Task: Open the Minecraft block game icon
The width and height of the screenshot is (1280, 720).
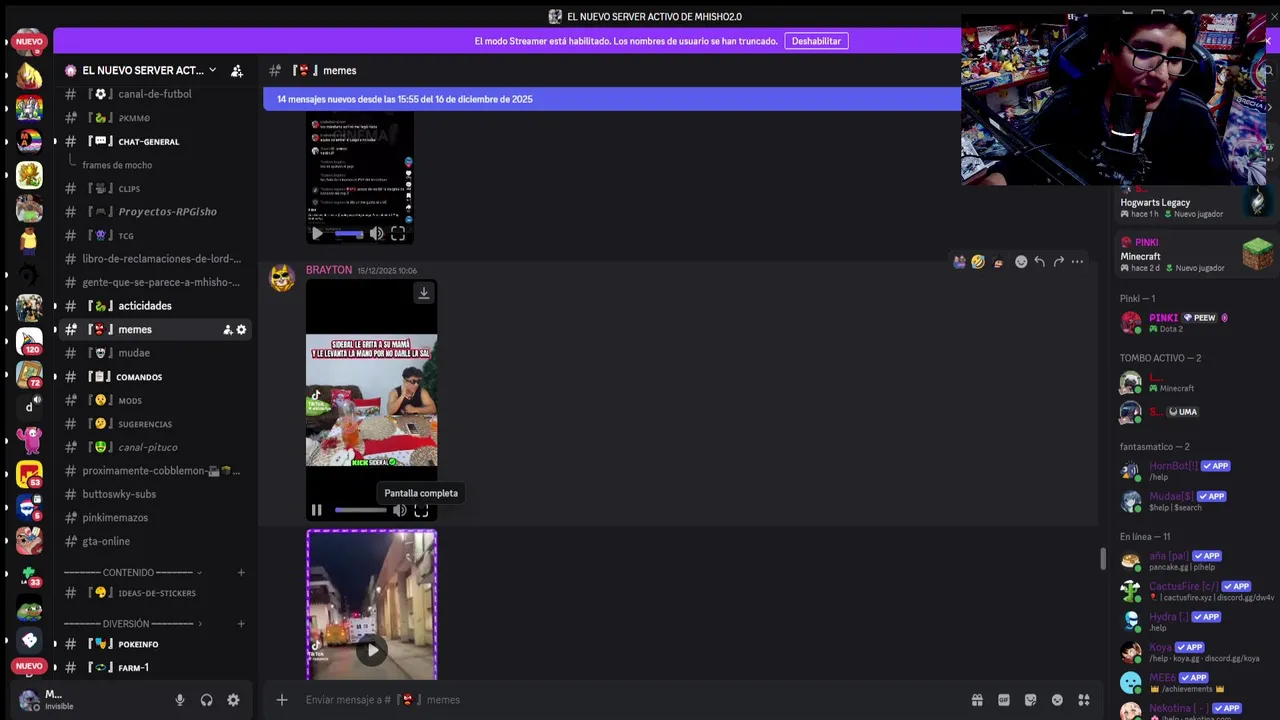Action: pos(1257,254)
